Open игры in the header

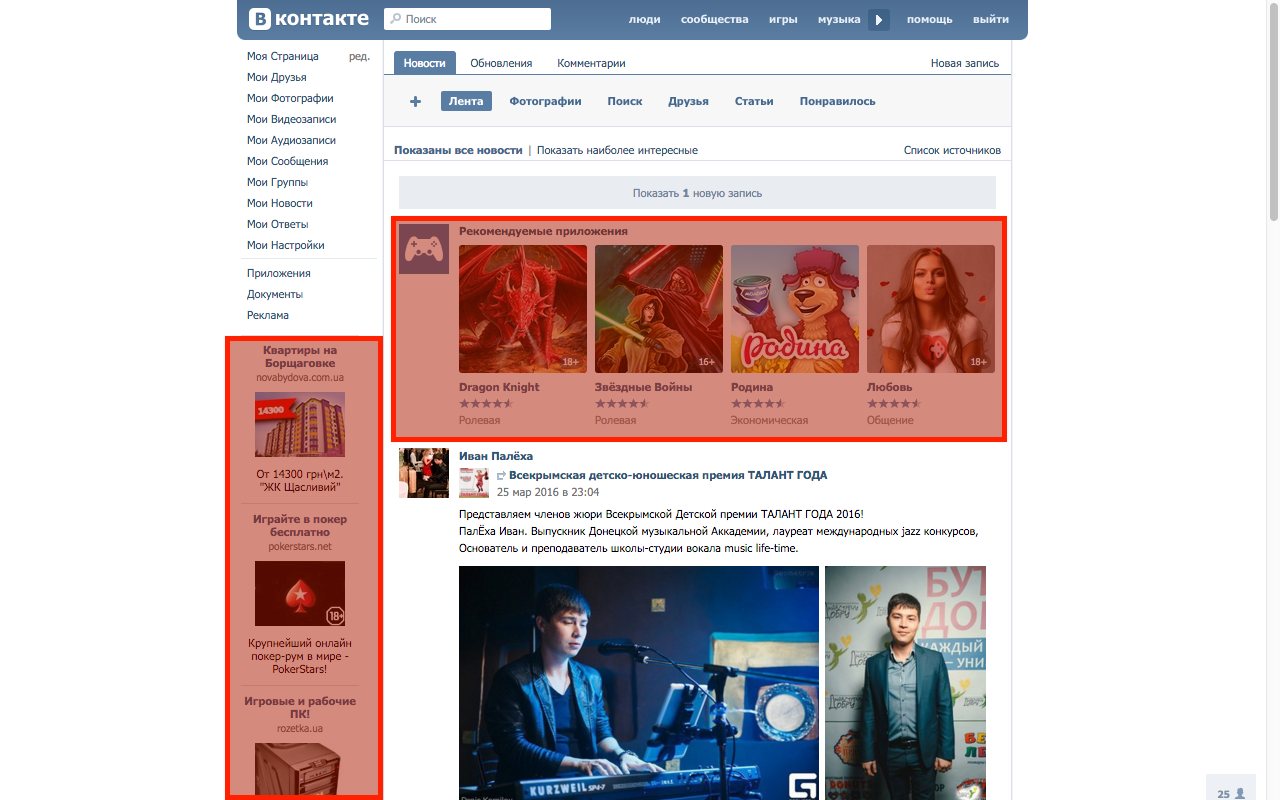(x=783, y=19)
